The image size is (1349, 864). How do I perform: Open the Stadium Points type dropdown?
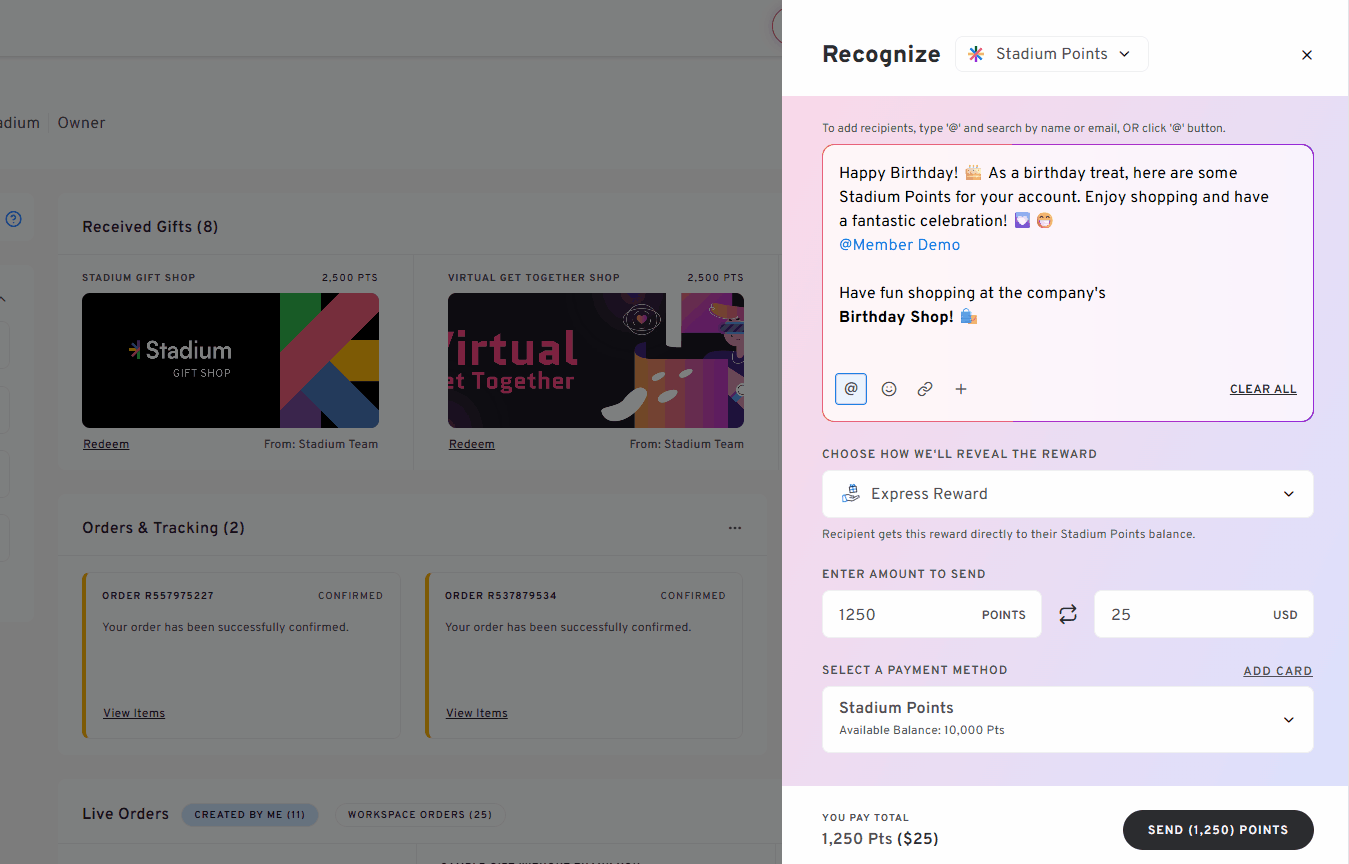pos(1052,54)
